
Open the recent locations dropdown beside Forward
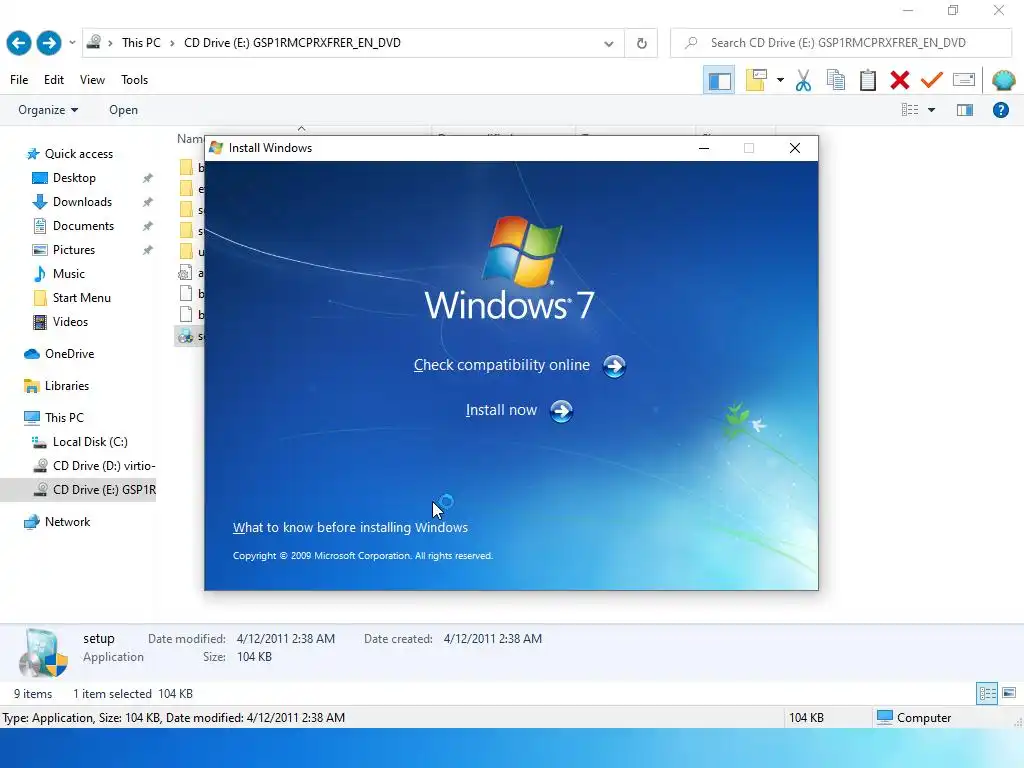(x=72, y=43)
